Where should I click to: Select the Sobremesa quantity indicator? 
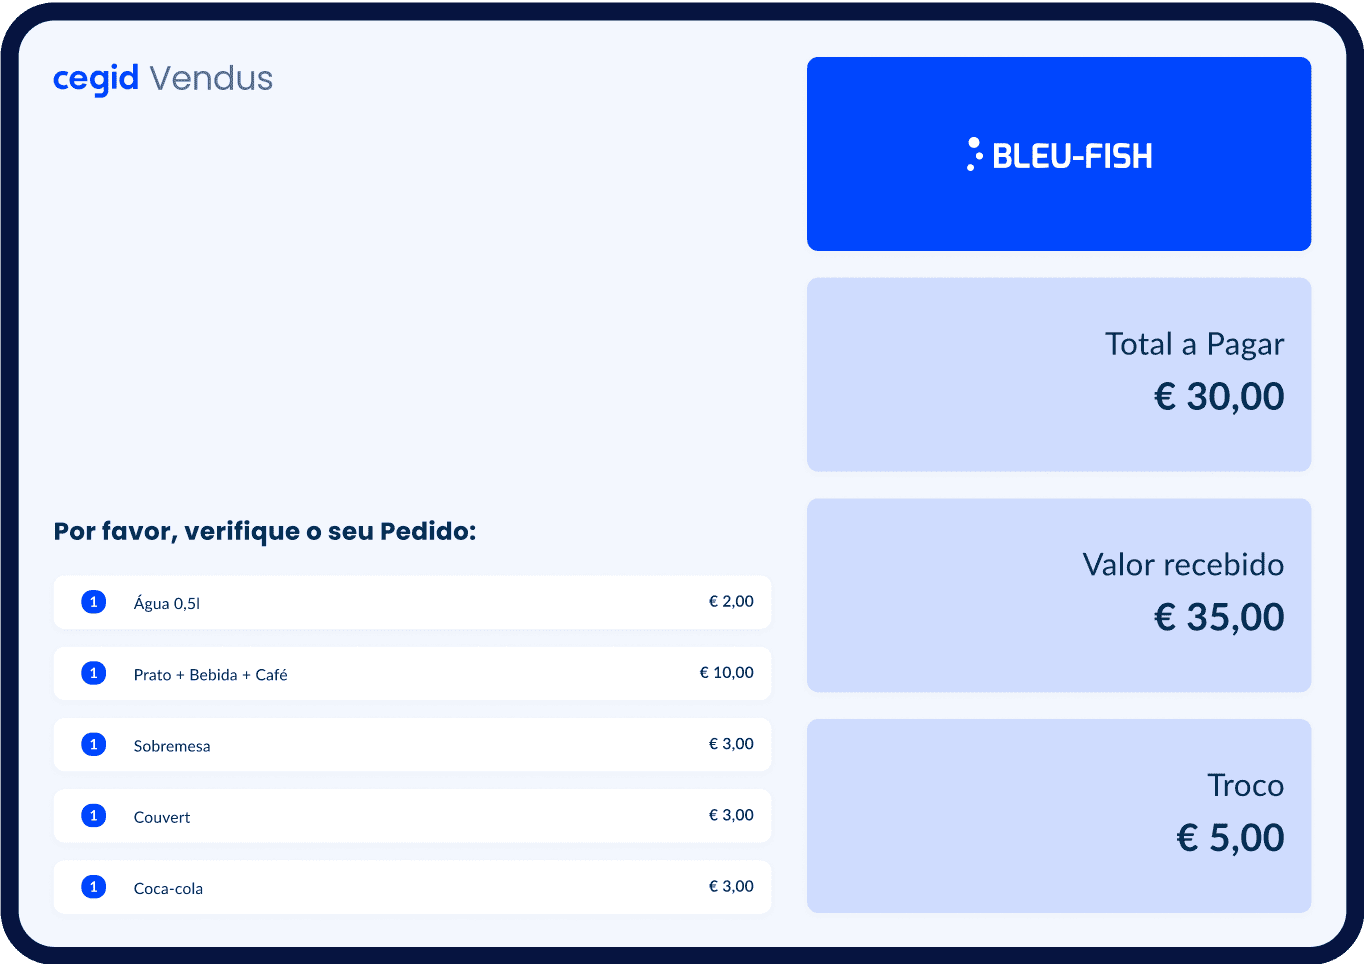[93, 744]
